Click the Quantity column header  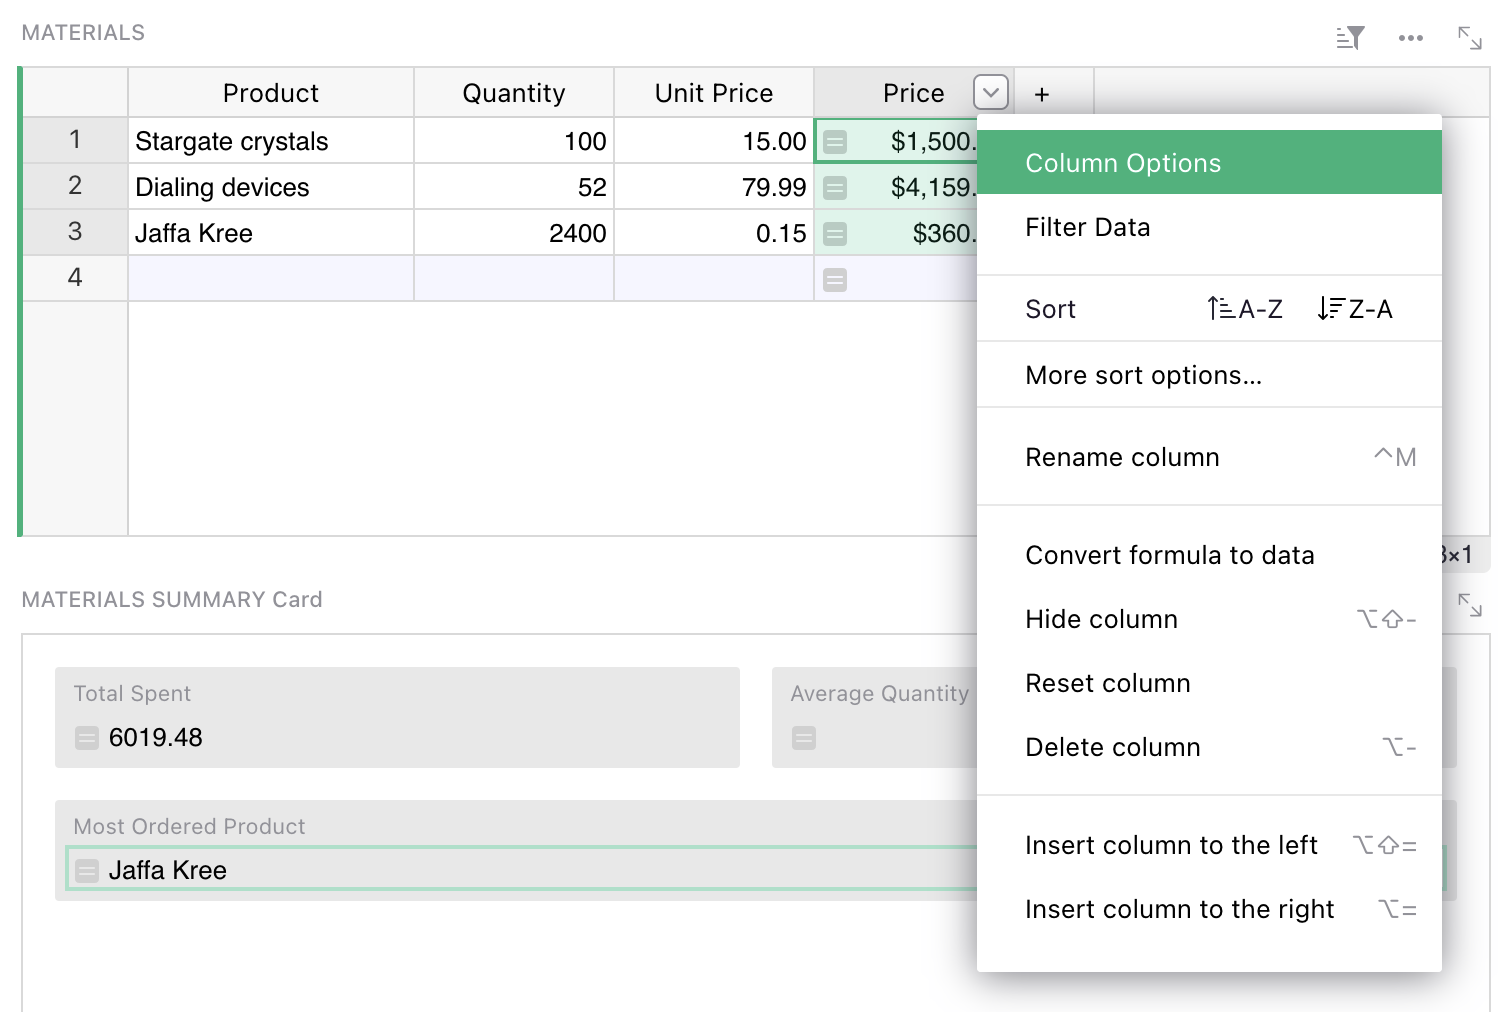coord(513,93)
